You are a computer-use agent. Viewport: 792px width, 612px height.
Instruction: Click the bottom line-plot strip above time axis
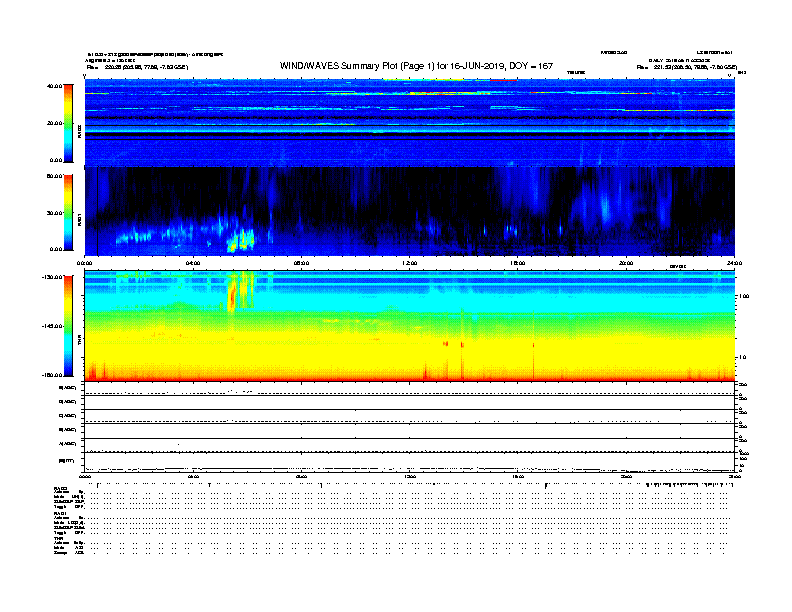coord(410,462)
